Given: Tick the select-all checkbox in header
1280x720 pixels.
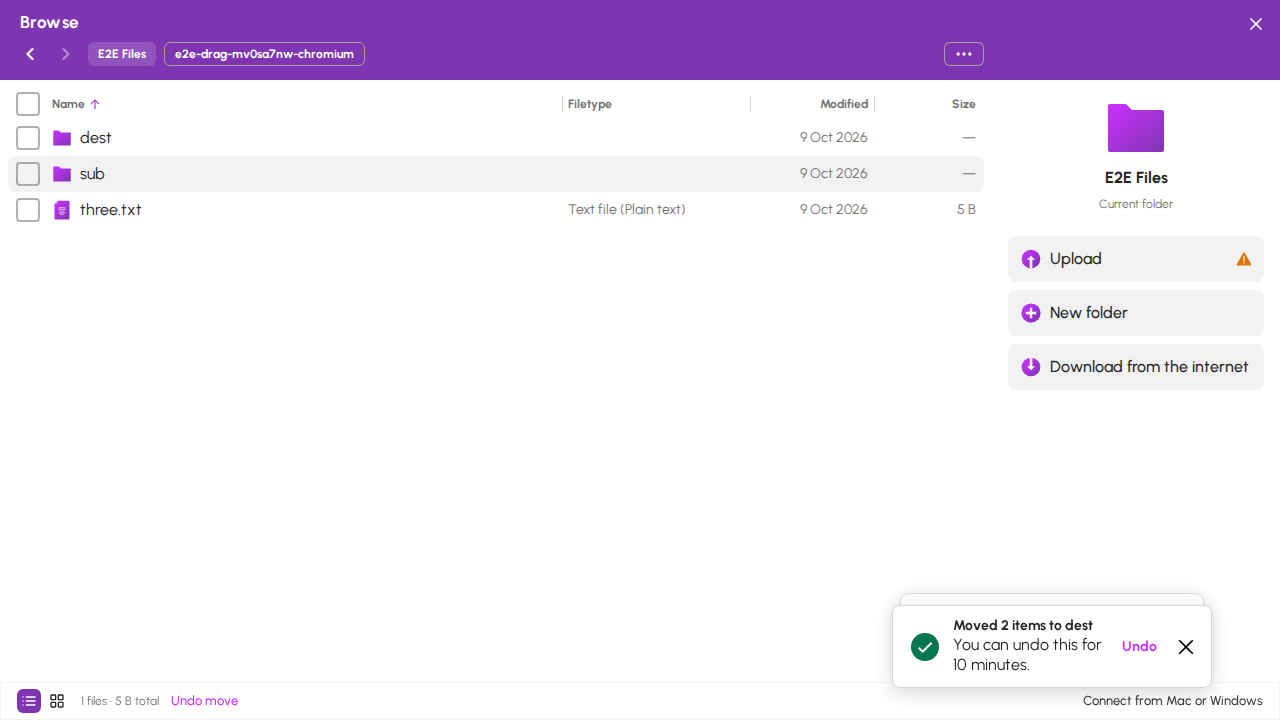Looking at the screenshot, I should point(28,104).
